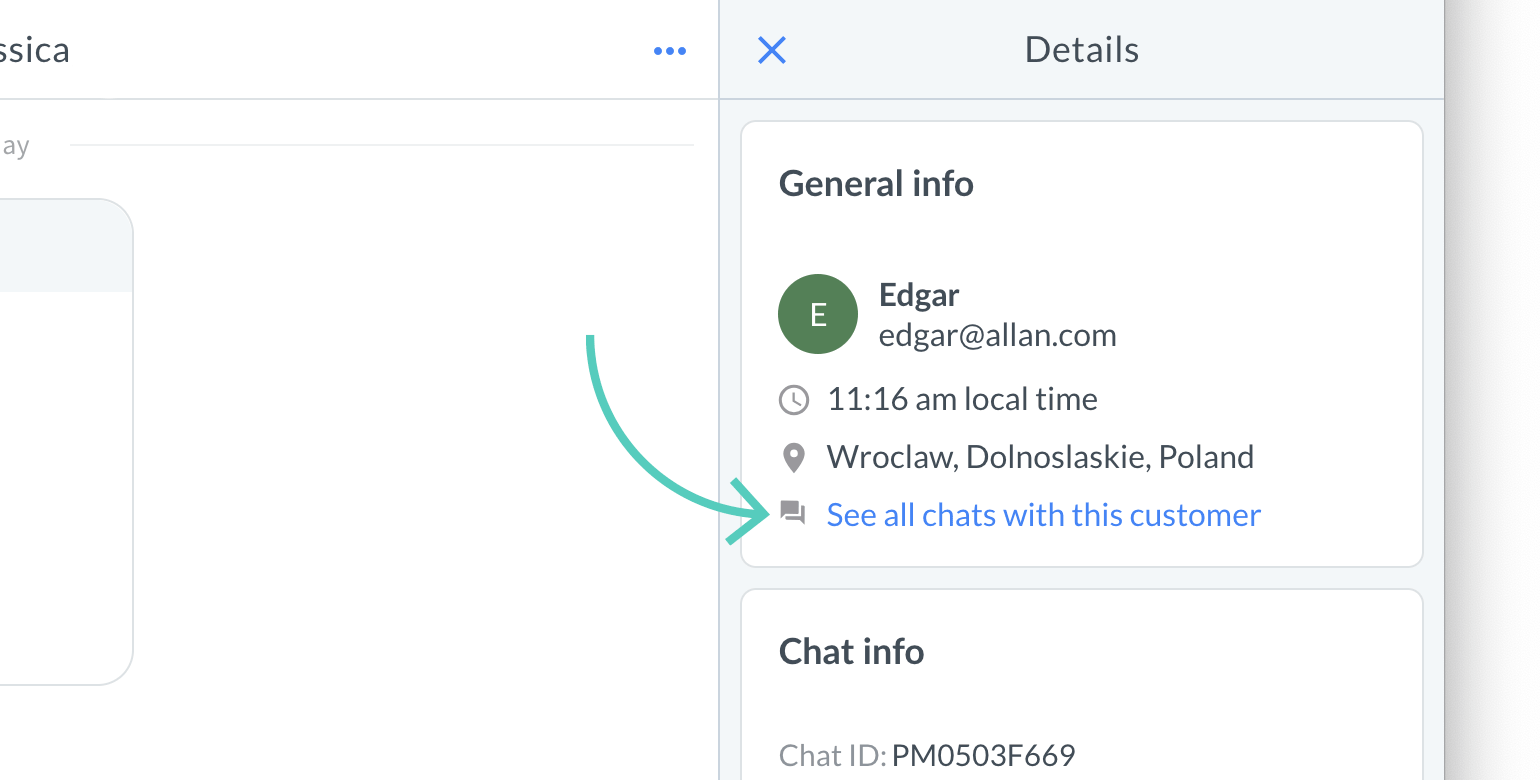
Task: Click the chat header name ending 'ssica'
Action: click(x=34, y=50)
